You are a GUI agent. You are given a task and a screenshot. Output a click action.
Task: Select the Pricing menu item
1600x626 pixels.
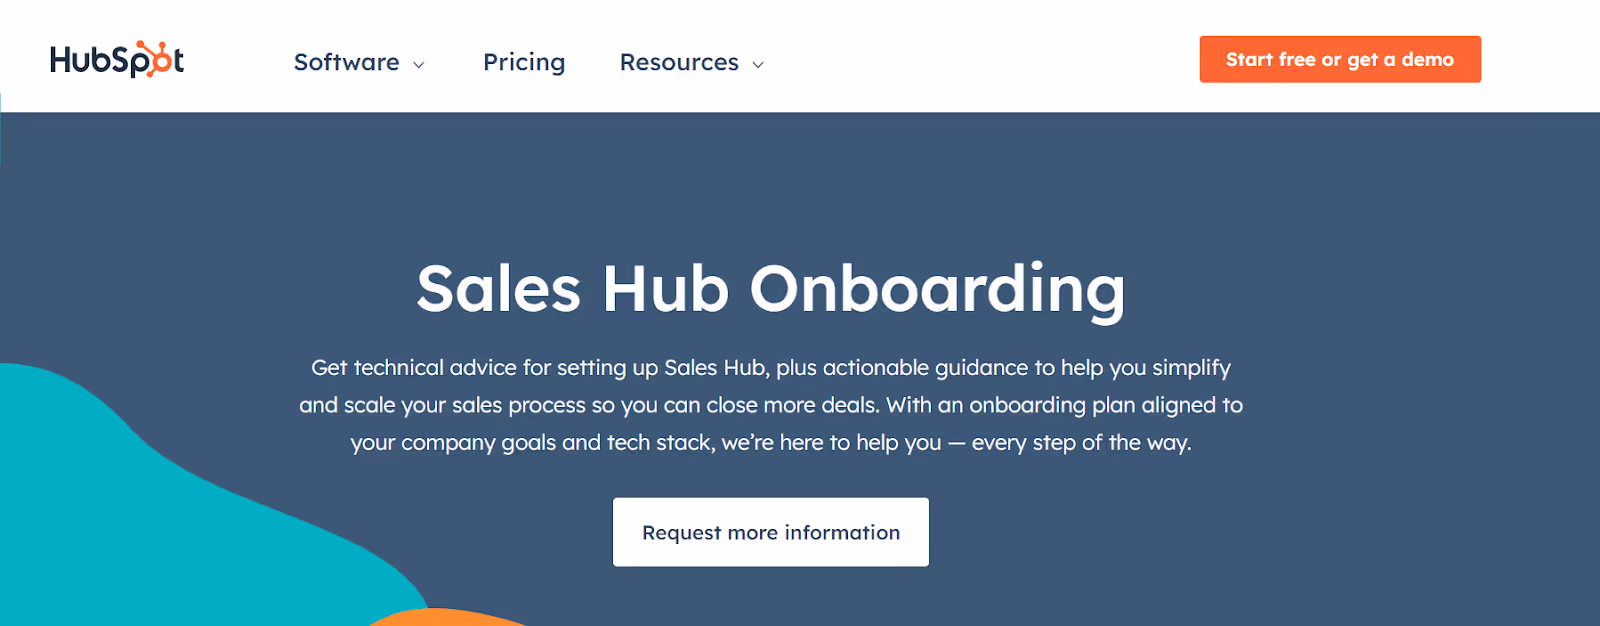point(524,62)
